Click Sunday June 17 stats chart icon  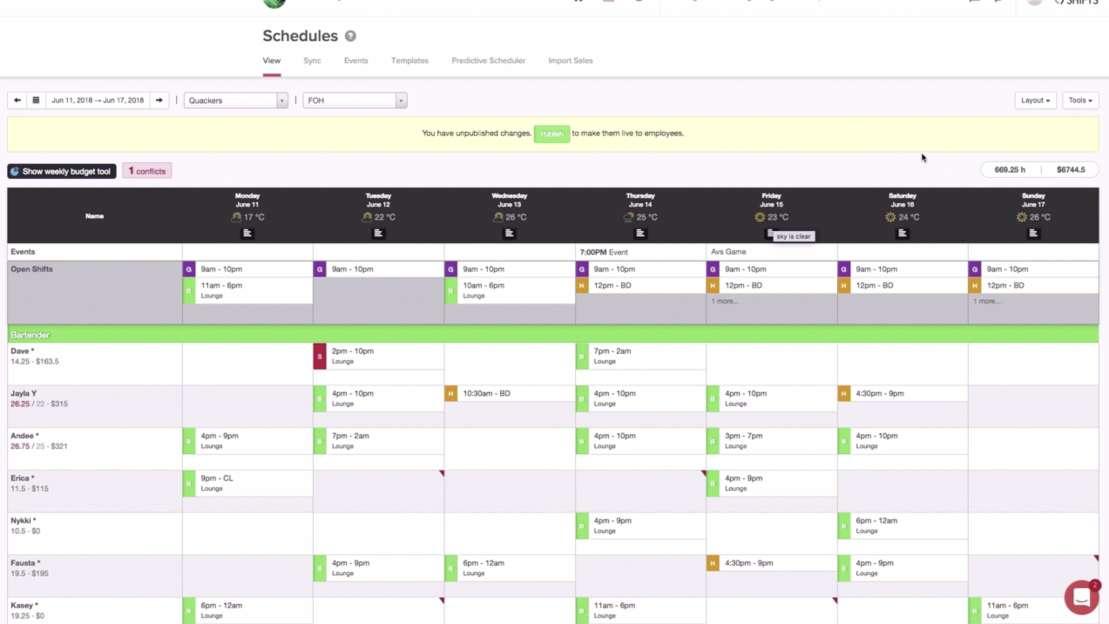(1033, 233)
